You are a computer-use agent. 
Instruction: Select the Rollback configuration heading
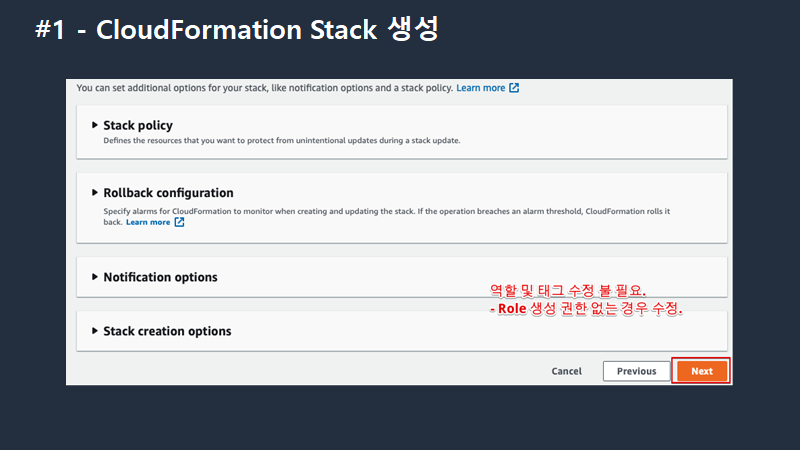pos(168,192)
